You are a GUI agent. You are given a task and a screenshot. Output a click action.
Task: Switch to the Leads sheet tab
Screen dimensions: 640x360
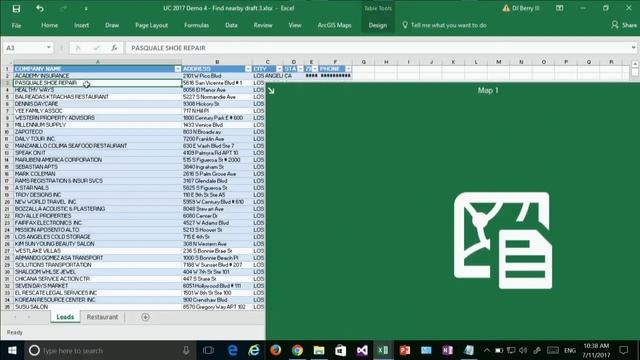[65, 317]
